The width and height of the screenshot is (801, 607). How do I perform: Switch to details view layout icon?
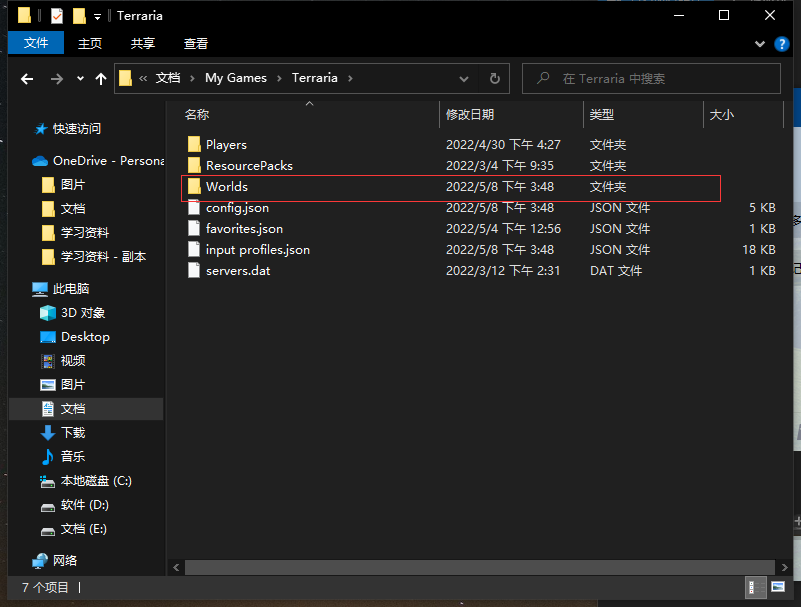(x=753, y=587)
